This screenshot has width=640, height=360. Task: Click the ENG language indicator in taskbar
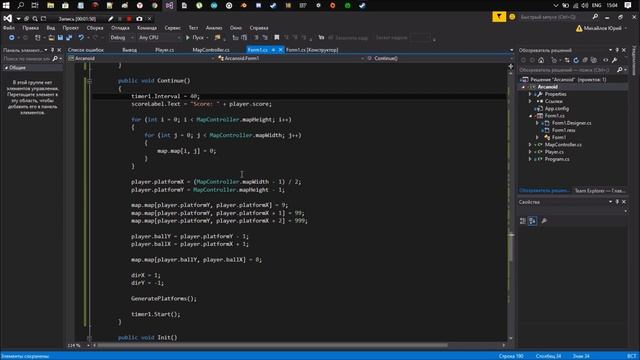(596, 5)
